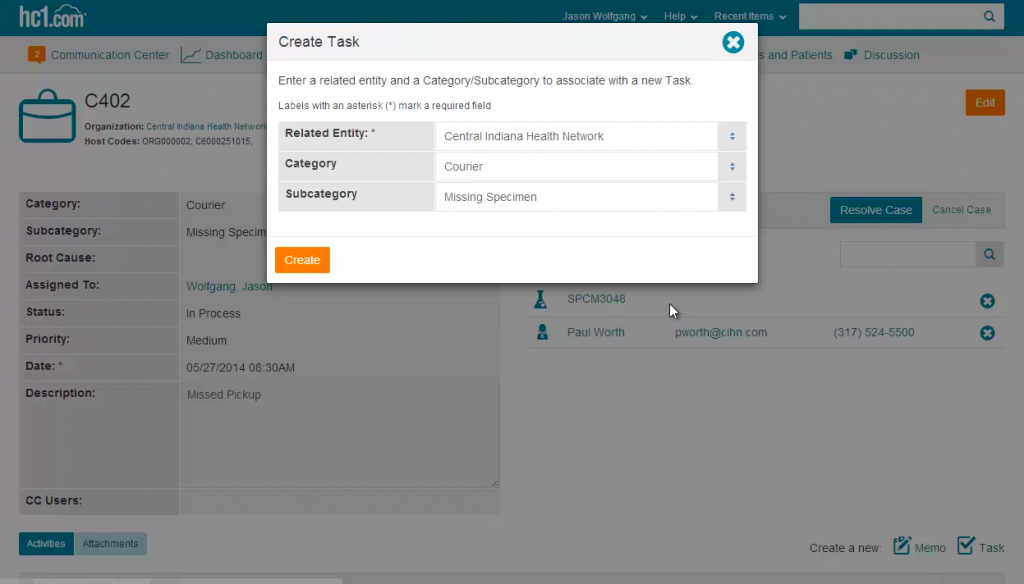Expand the Category dropdown showing Courier
The image size is (1024, 584).
tap(590, 167)
